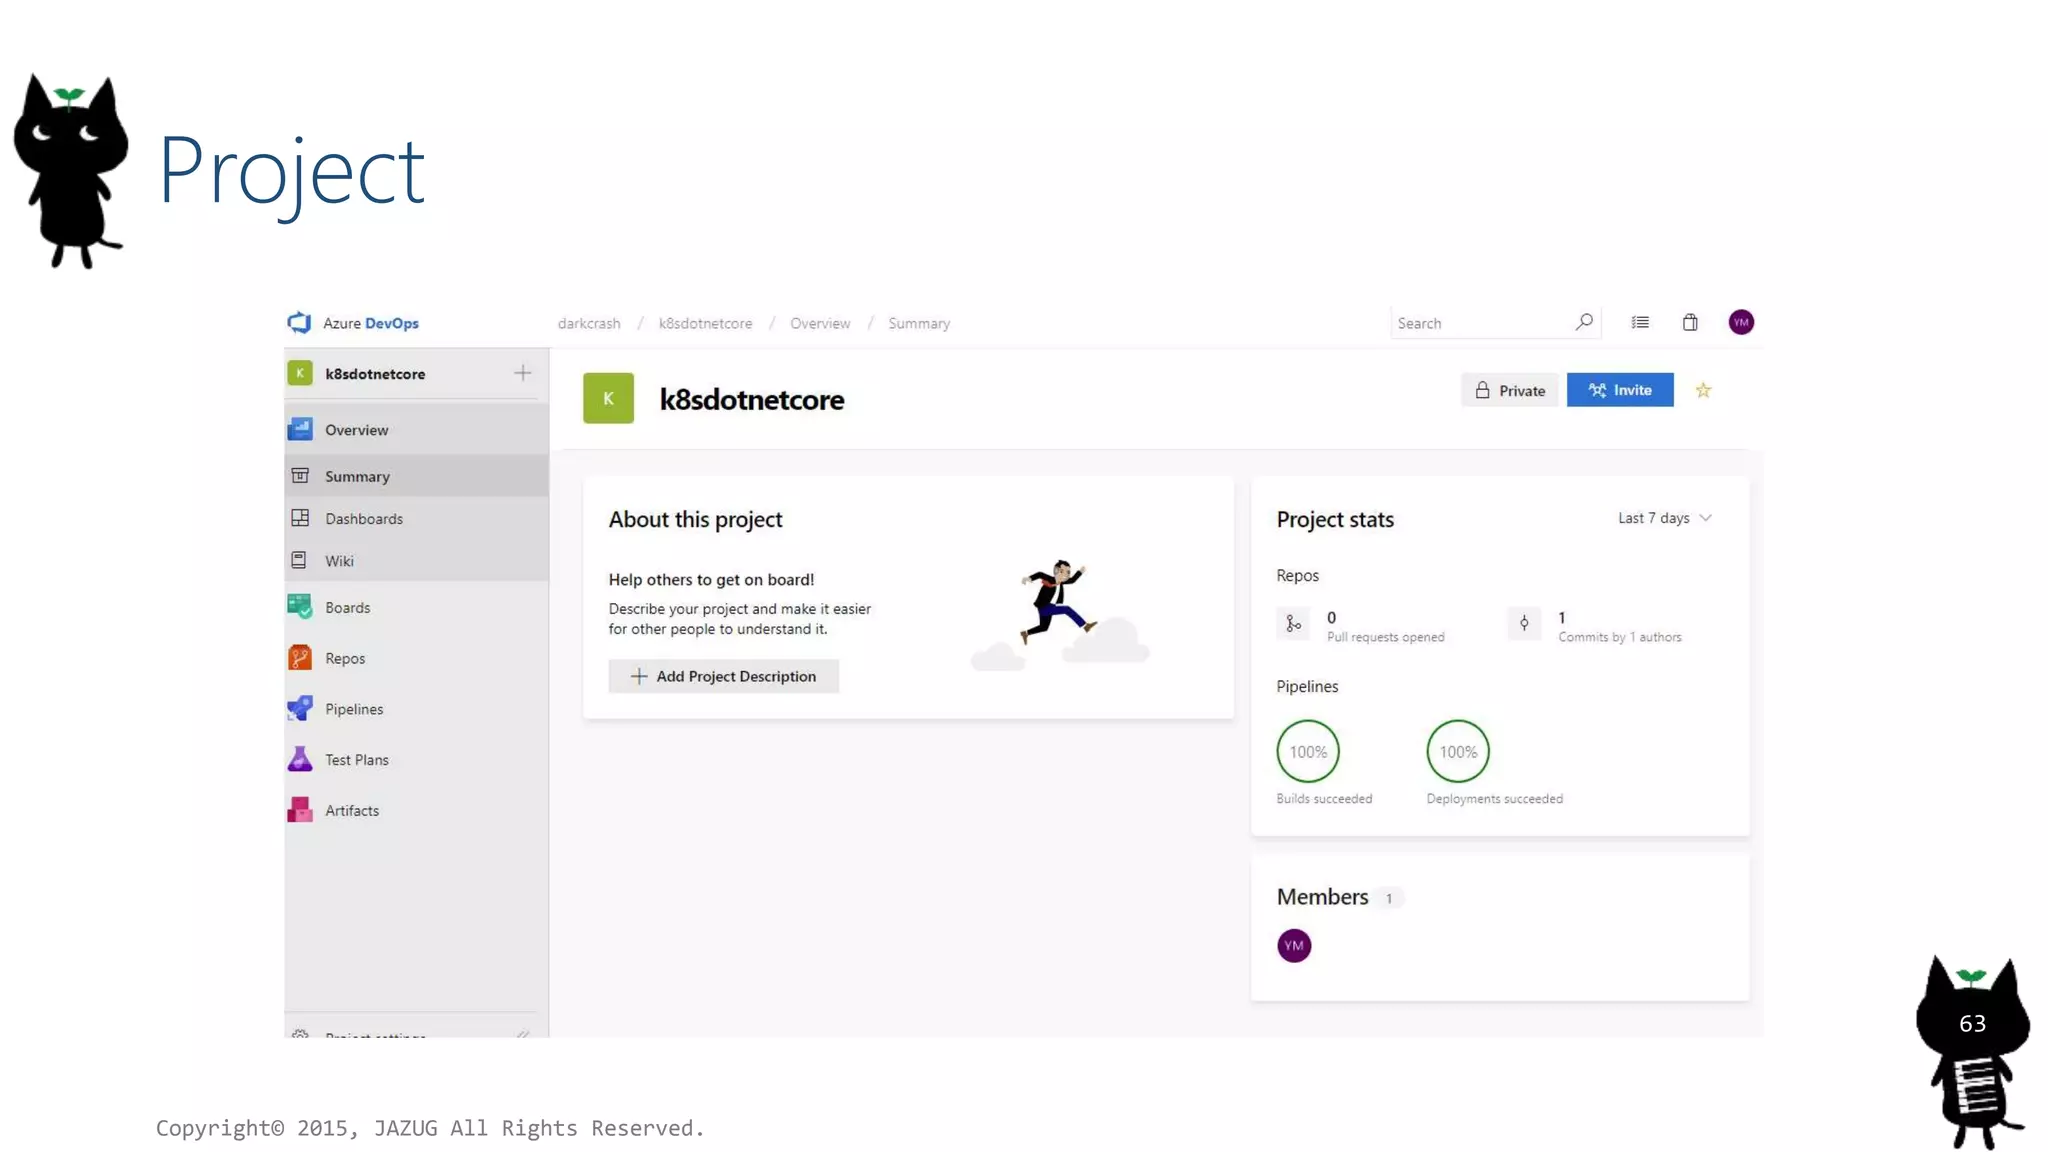Select Wiki in the sidebar
The height and width of the screenshot is (1152, 2048).
(339, 561)
